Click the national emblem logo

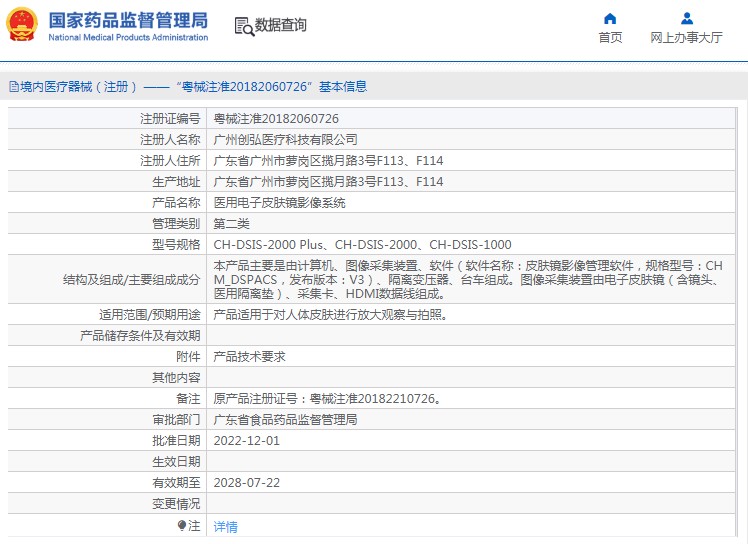22,25
